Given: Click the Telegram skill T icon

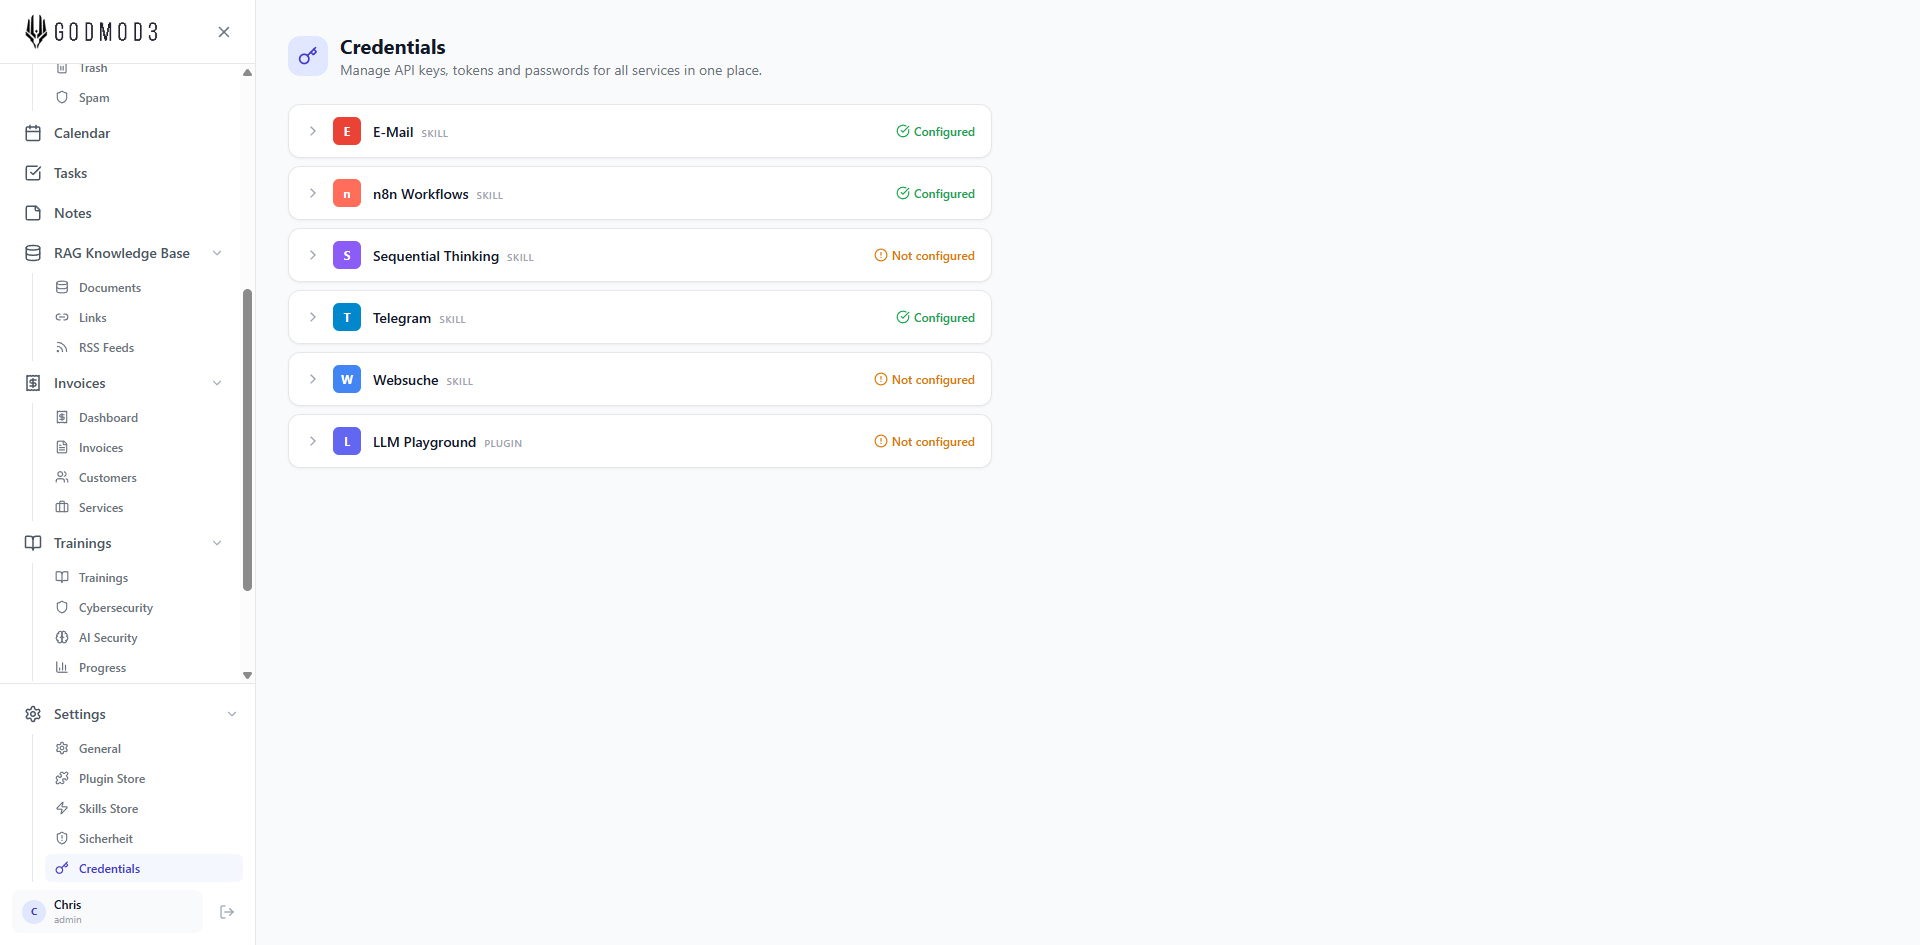Looking at the screenshot, I should pyautogui.click(x=347, y=318).
